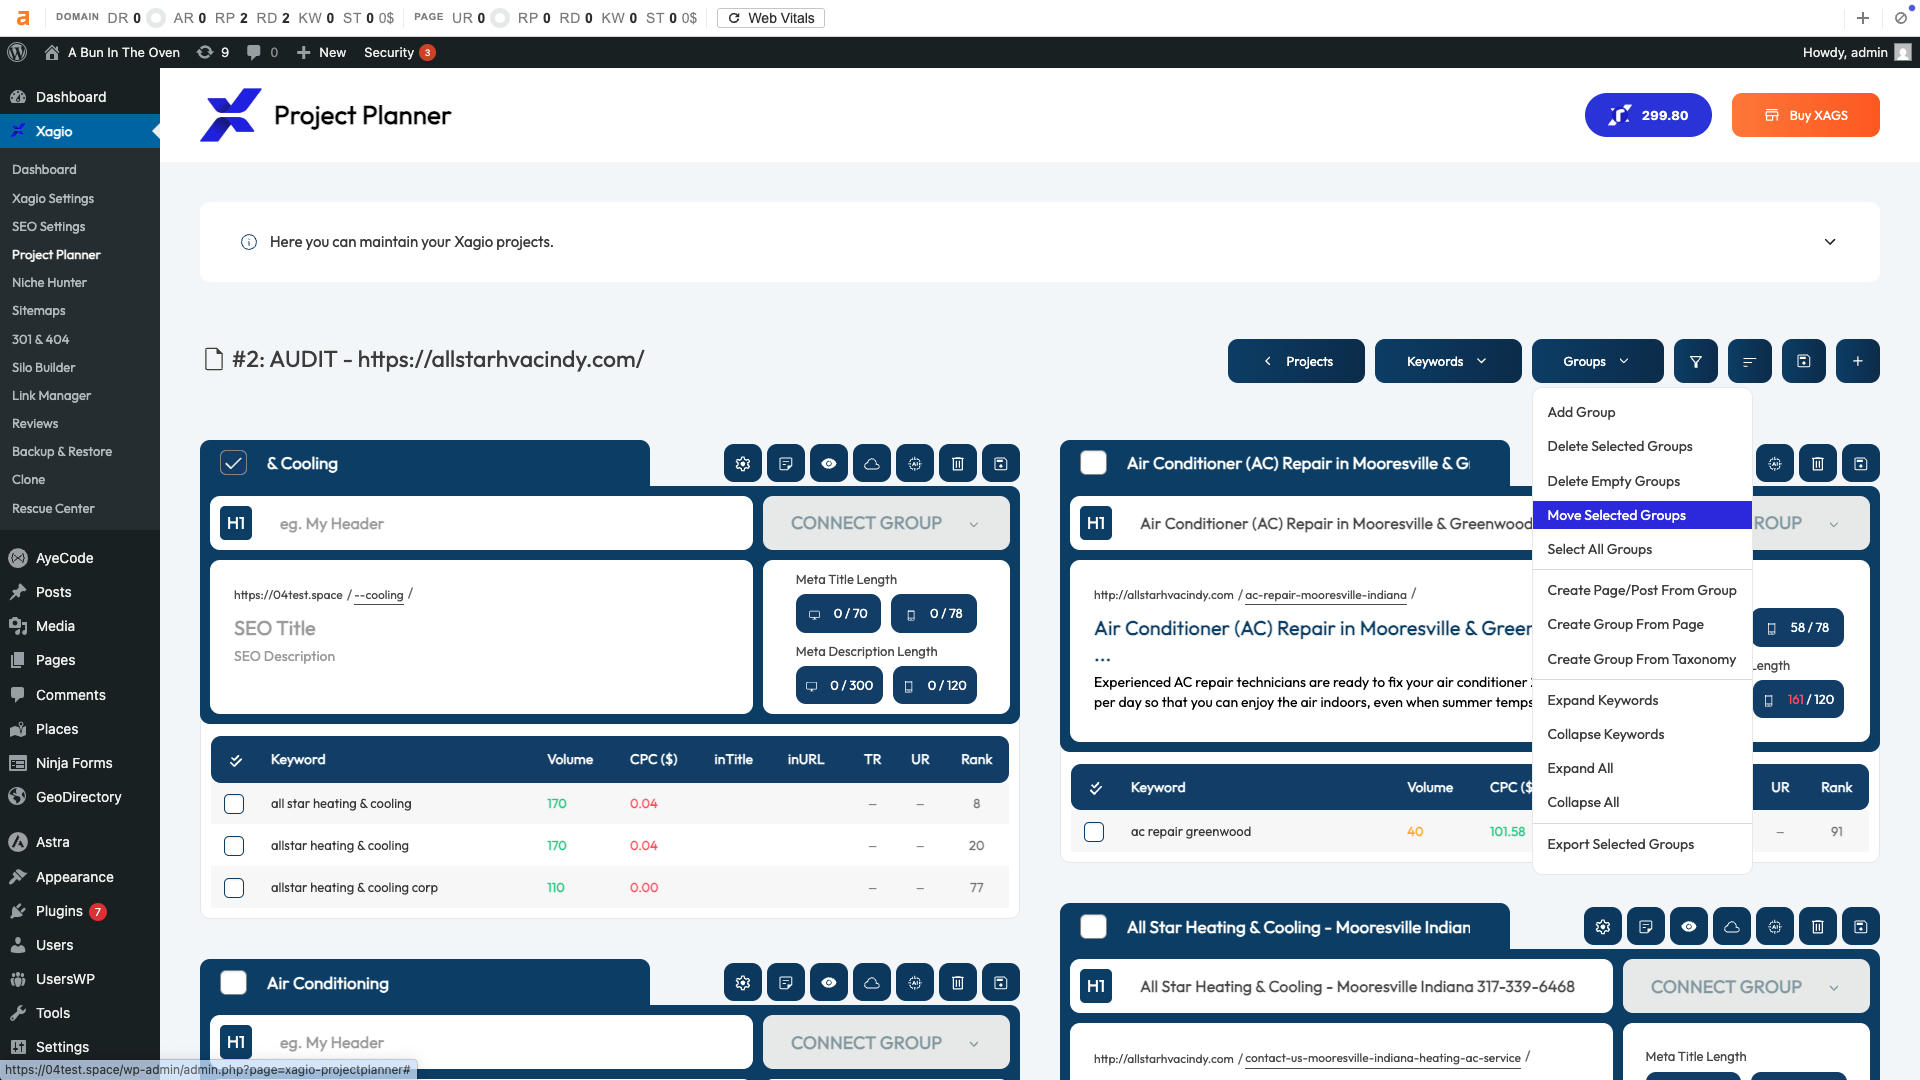Check the AC Repair group checkbox
The height and width of the screenshot is (1080, 1920).
tap(1093, 463)
